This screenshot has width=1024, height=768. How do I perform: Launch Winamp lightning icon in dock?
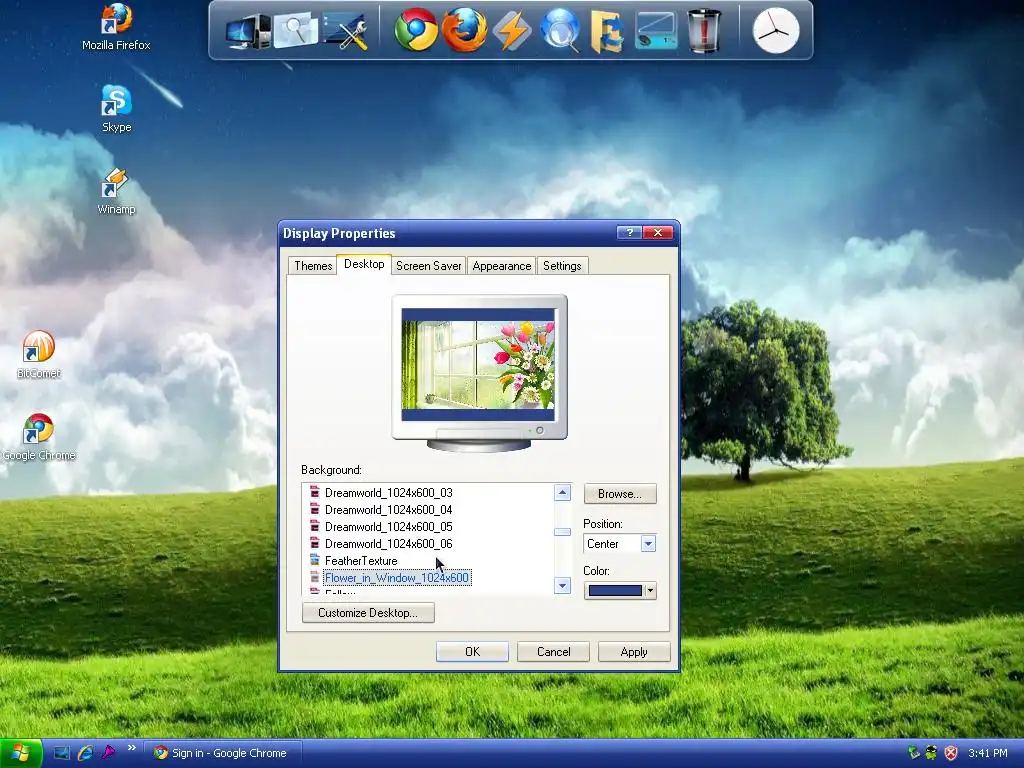pos(512,30)
